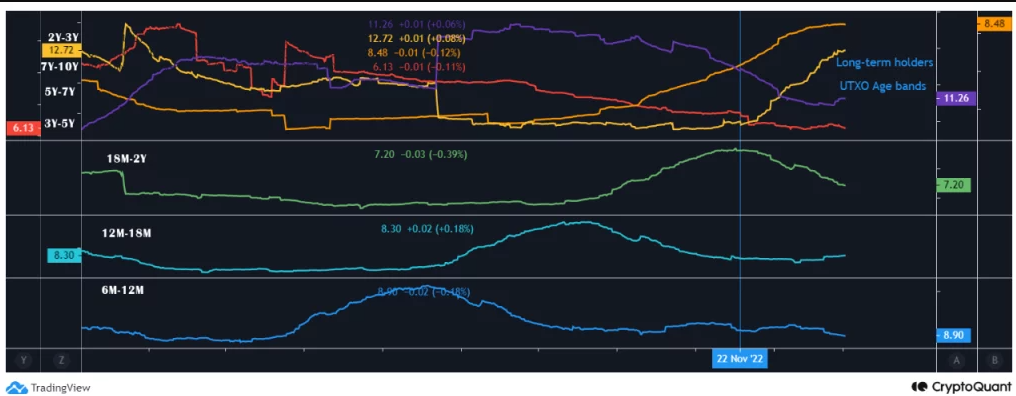This screenshot has height=396, width=1016.
Task: Click the 12M-18M pane label
Action: pos(126,233)
